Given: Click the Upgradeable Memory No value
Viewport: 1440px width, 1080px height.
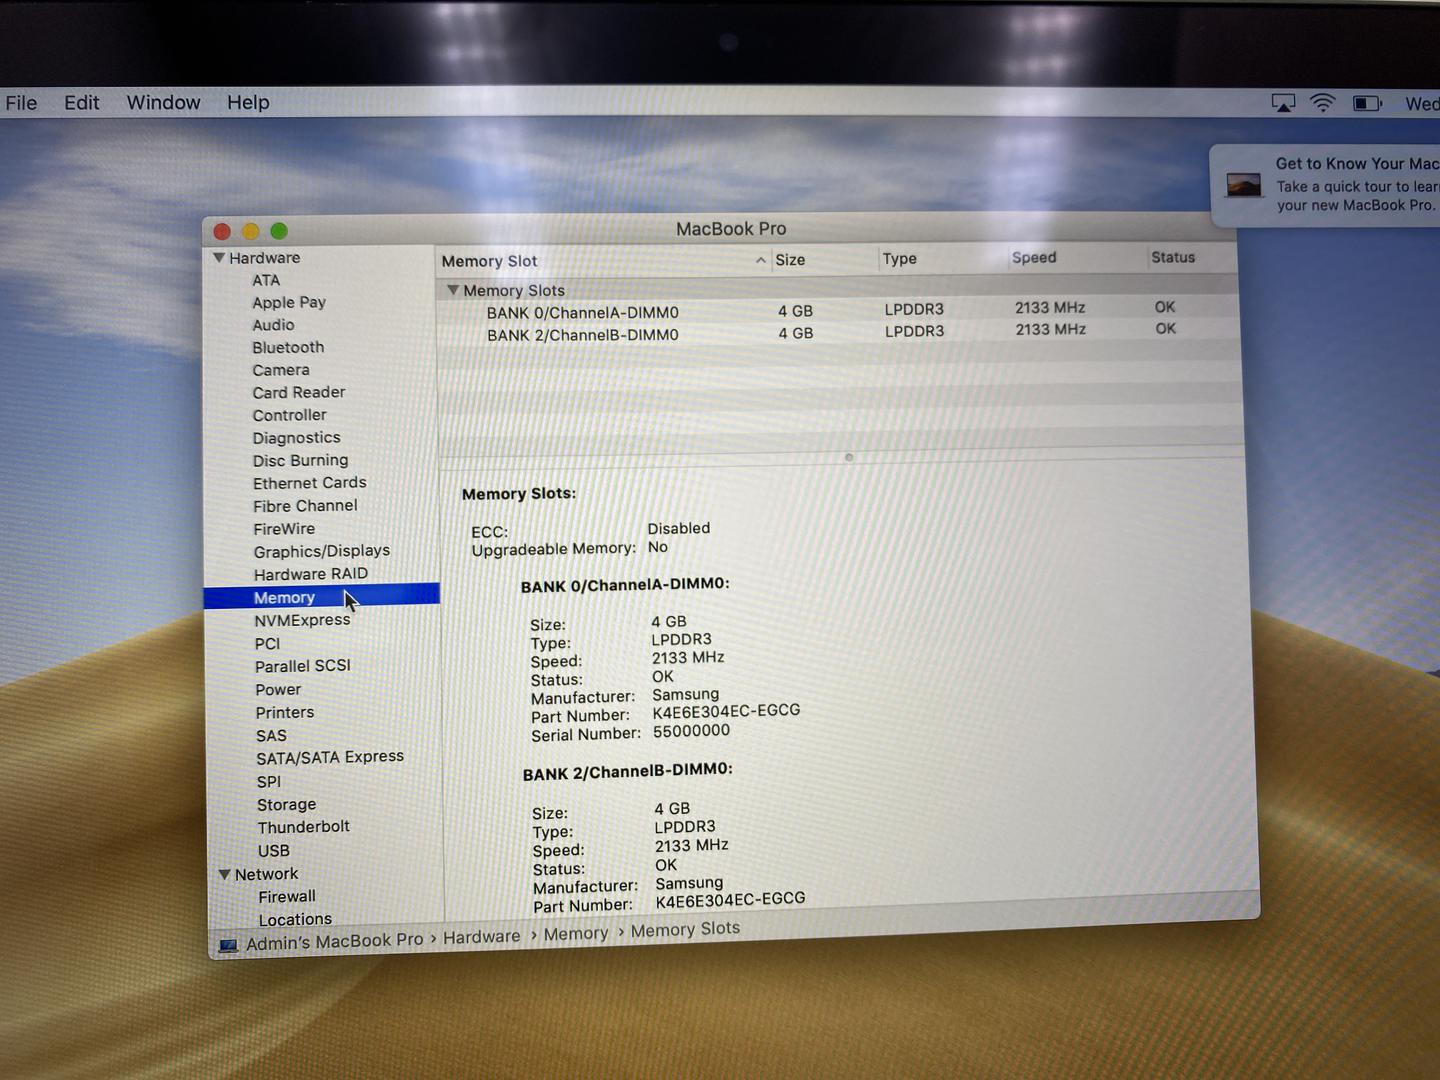Looking at the screenshot, I should 658,547.
